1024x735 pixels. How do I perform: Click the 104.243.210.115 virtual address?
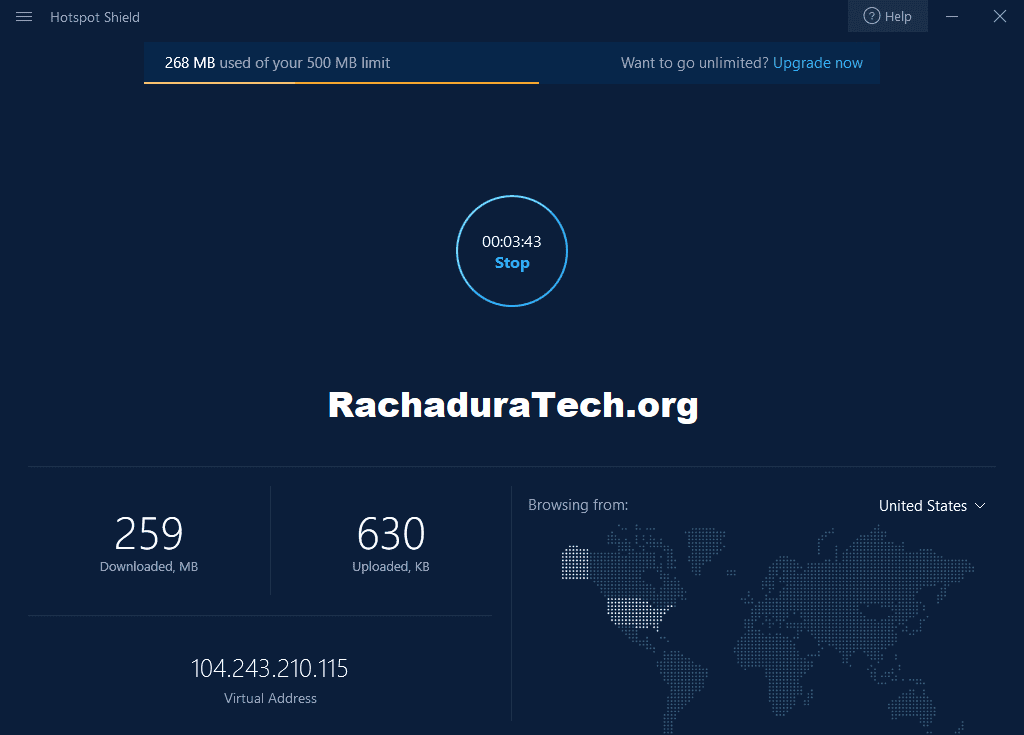point(270,668)
